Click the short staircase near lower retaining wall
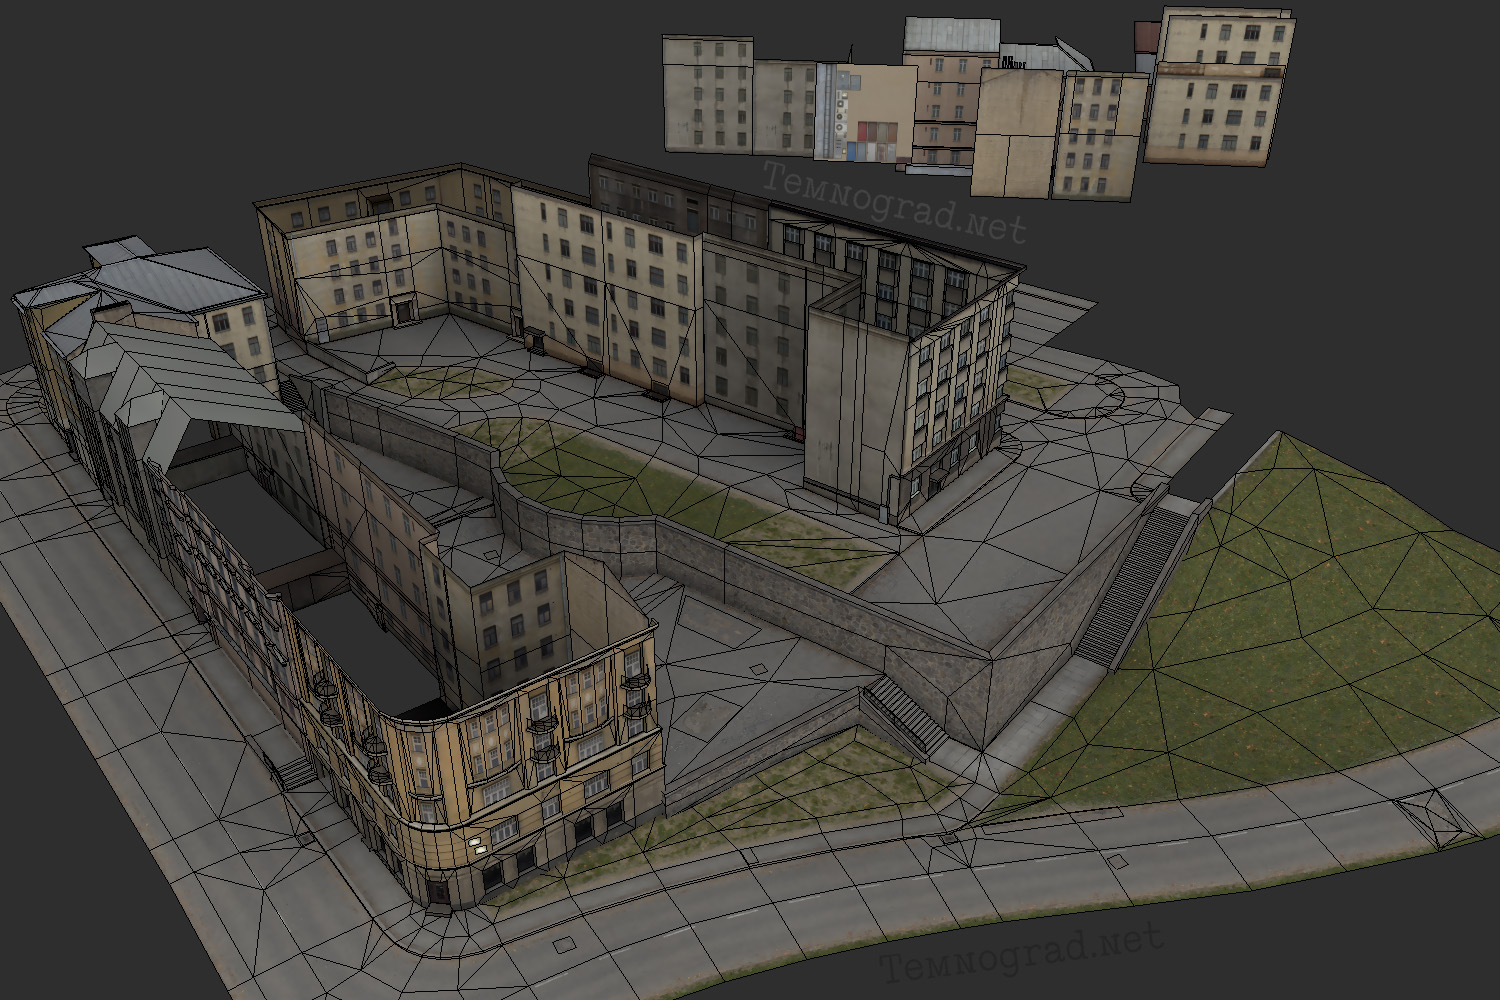This screenshot has width=1500, height=1000. click(x=904, y=713)
